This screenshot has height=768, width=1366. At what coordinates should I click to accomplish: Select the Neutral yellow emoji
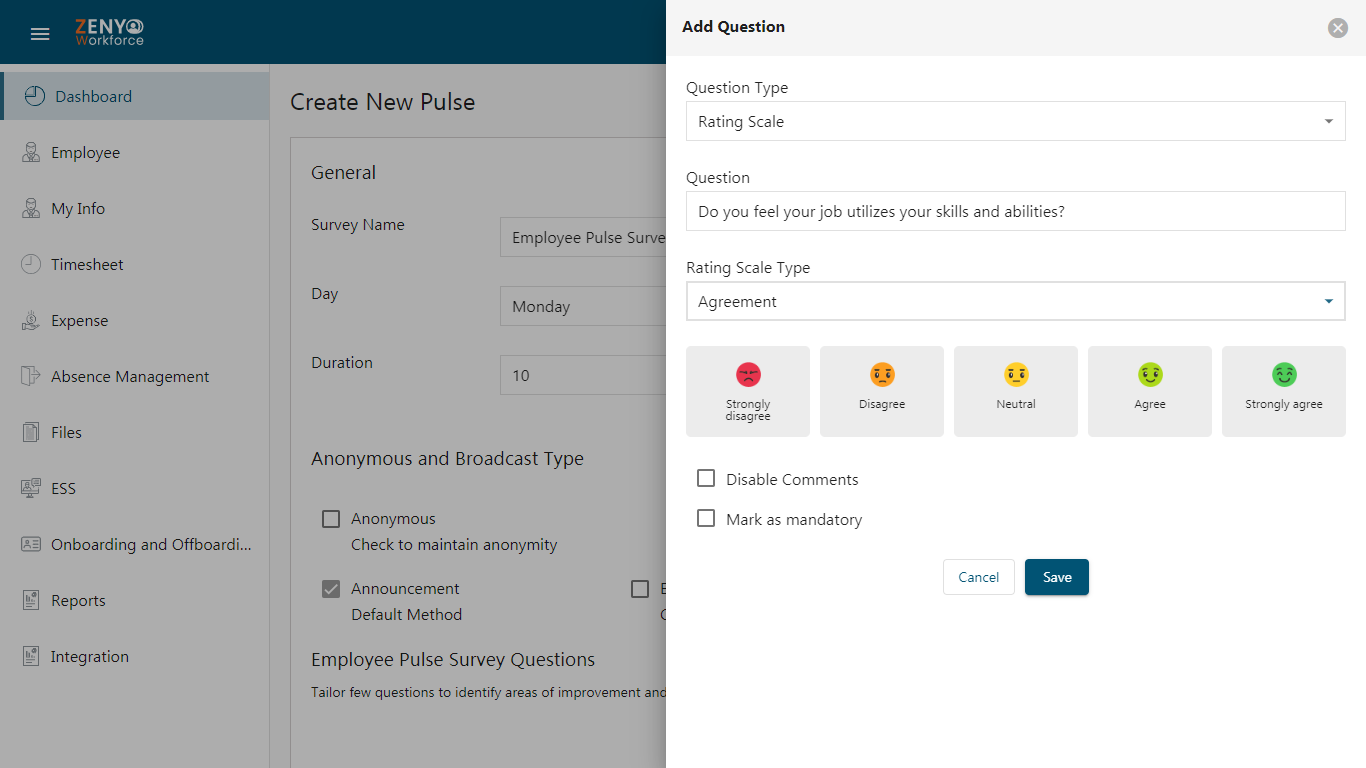(1016, 375)
